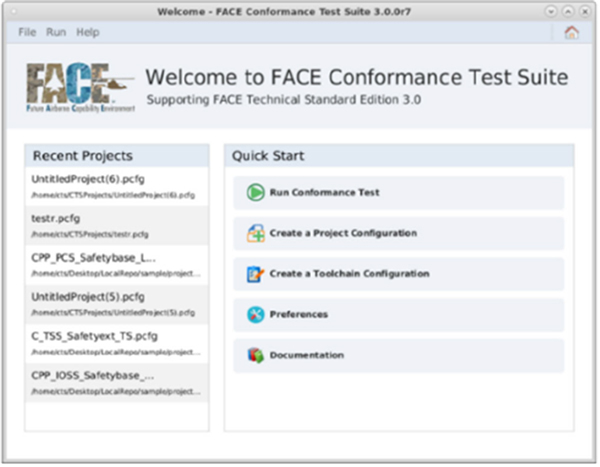The height and width of the screenshot is (467, 600).
Task: Open recent project CPP_IOSS_Safetybase_...
Action: 94,376
